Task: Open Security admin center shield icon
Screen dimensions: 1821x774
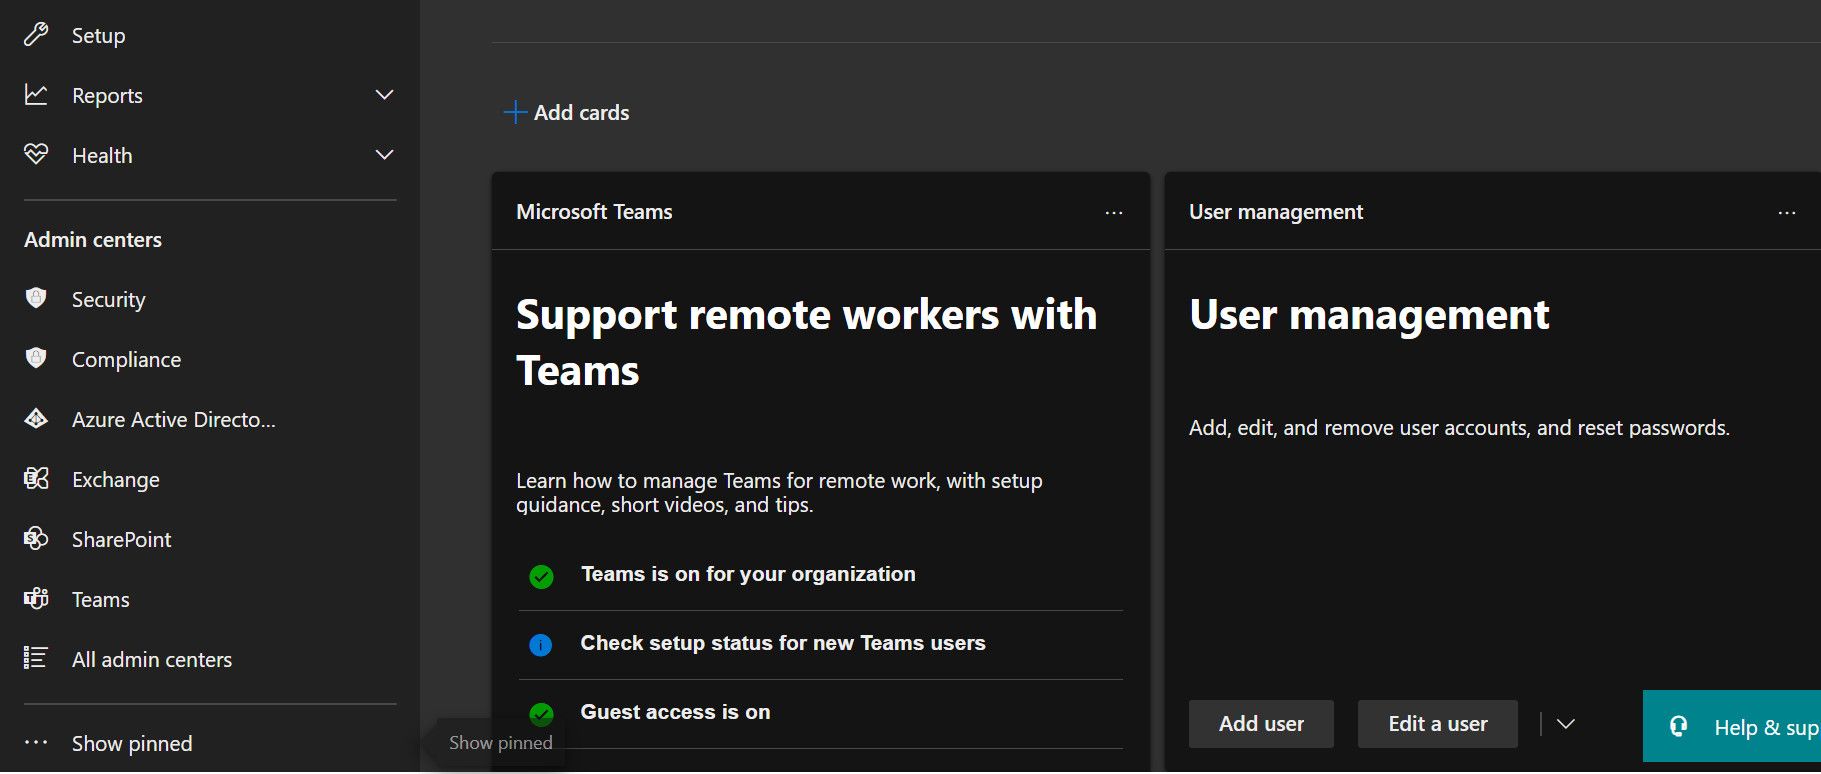Action: tap(36, 299)
